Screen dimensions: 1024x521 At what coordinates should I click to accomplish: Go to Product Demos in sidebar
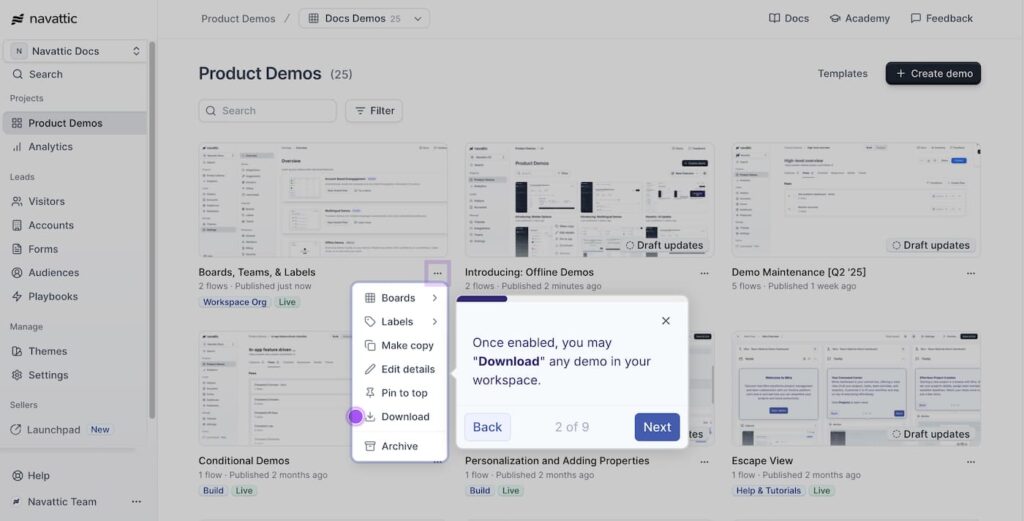pos(75,123)
